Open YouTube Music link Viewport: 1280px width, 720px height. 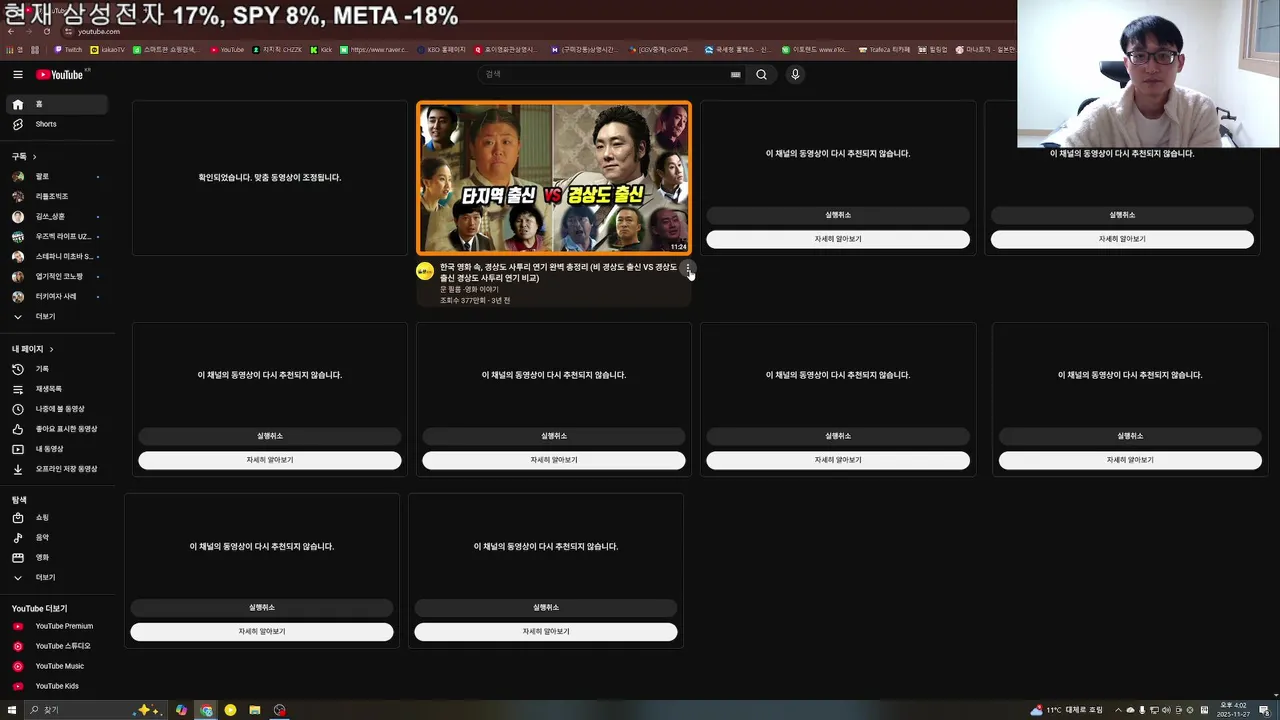(x=56, y=666)
